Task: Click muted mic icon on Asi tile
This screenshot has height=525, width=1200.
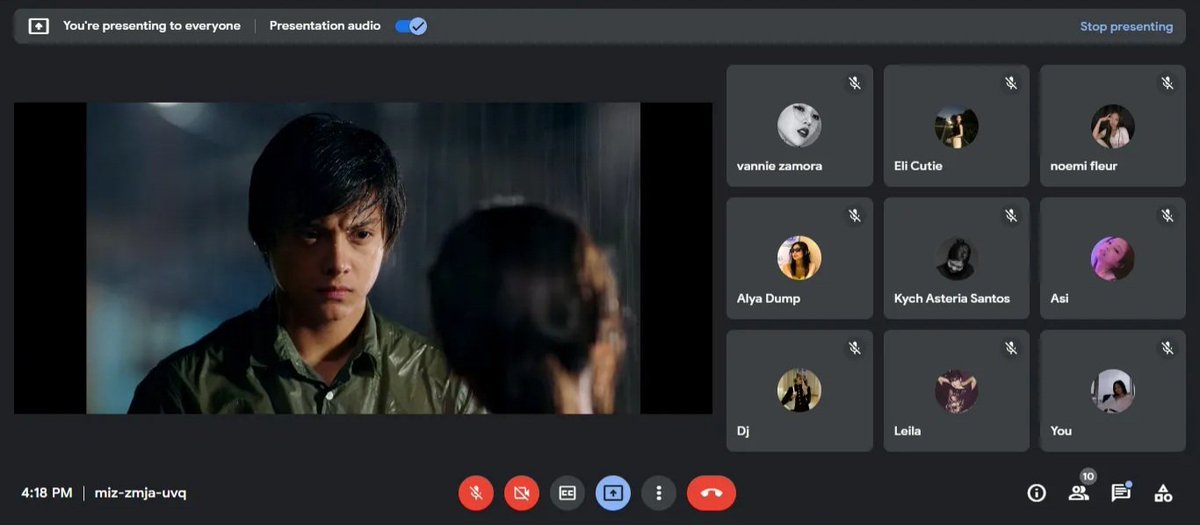Action: pyautogui.click(x=1167, y=216)
